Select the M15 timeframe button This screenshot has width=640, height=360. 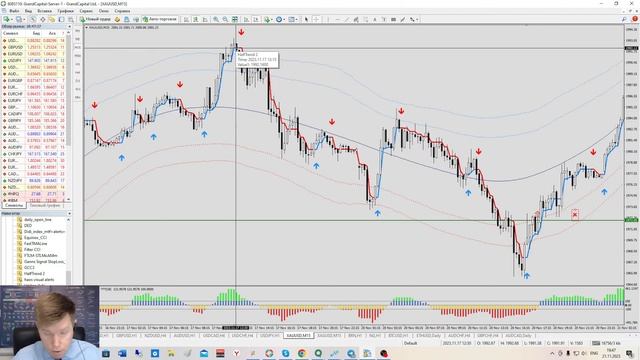(x=78, y=47)
